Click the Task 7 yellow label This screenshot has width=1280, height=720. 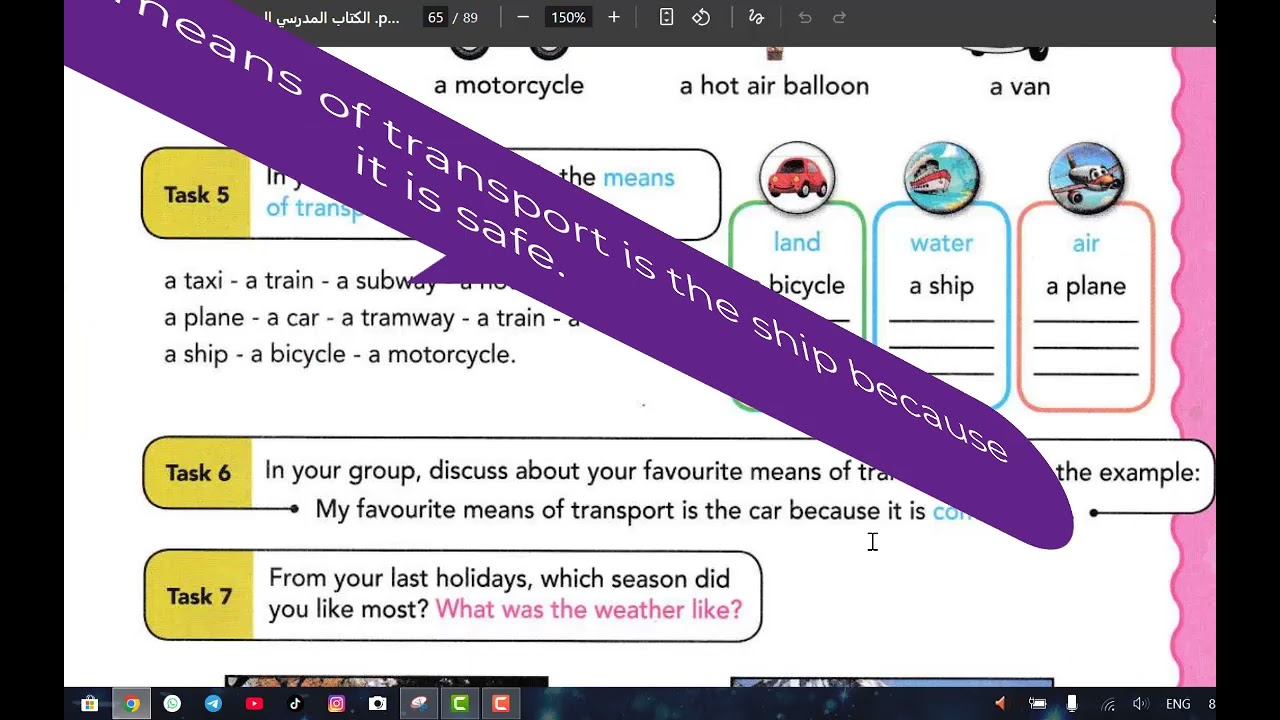[198, 596]
